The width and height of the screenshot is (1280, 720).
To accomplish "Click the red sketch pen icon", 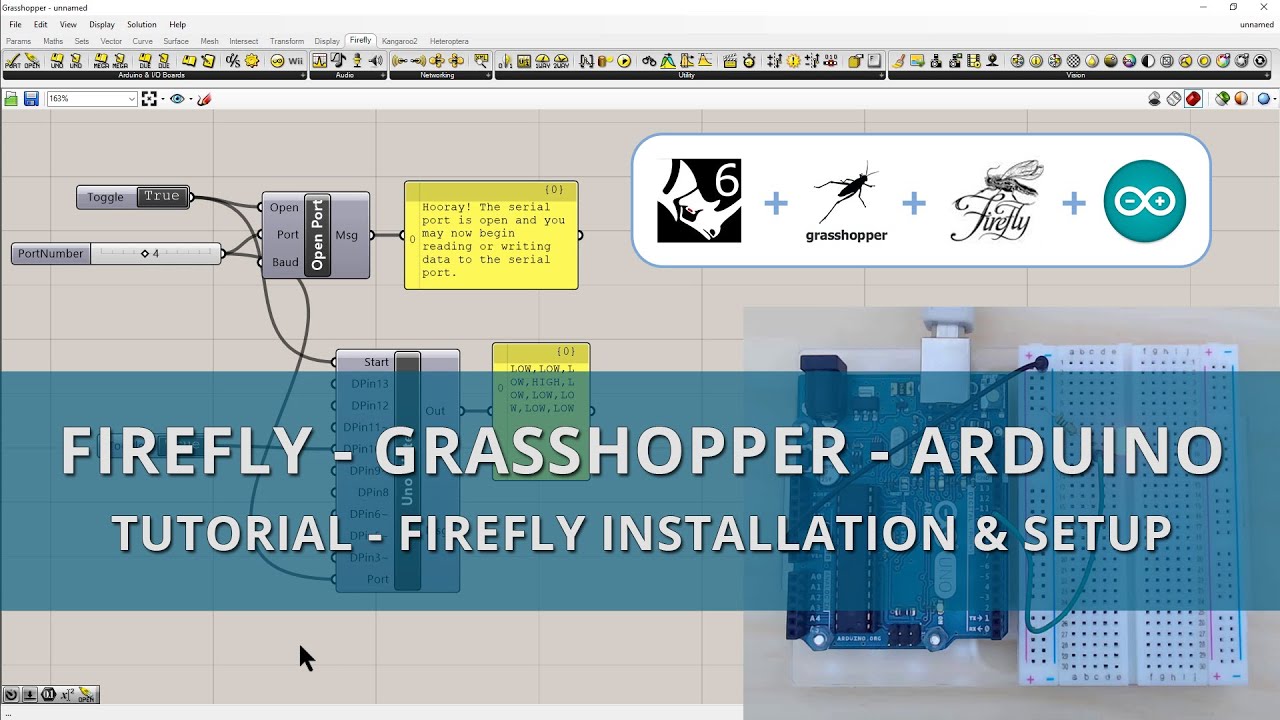I will (204, 99).
